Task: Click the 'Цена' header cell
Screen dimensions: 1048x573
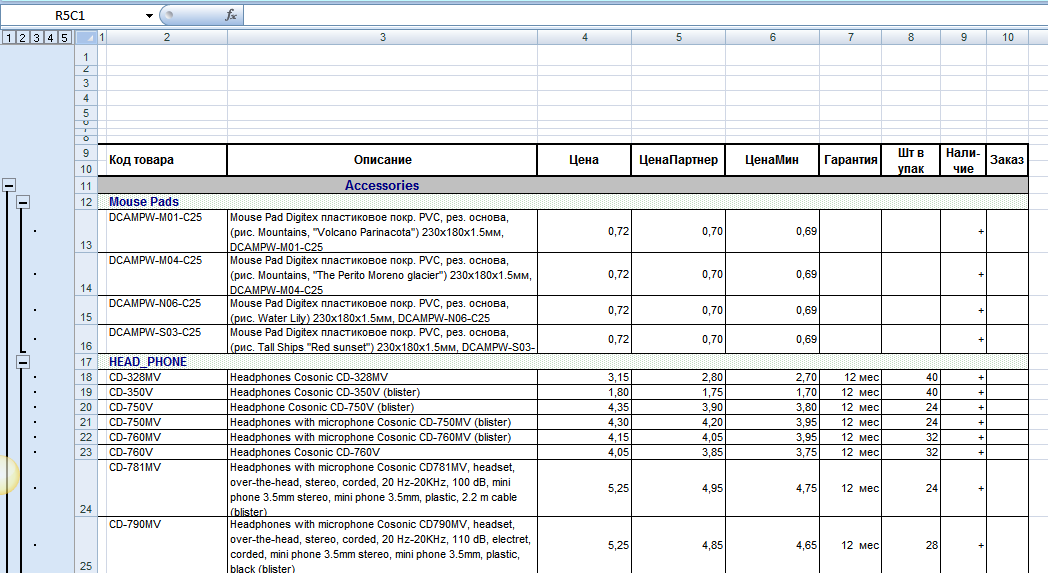Action: [584, 160]
